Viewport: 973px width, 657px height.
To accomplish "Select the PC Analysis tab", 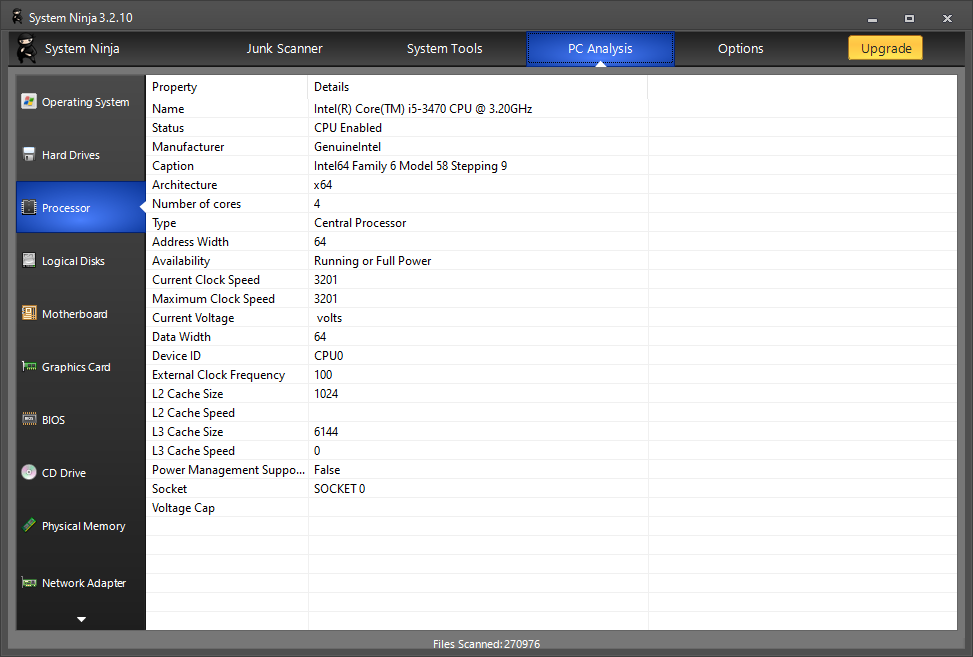I will [x=600, y=48].
